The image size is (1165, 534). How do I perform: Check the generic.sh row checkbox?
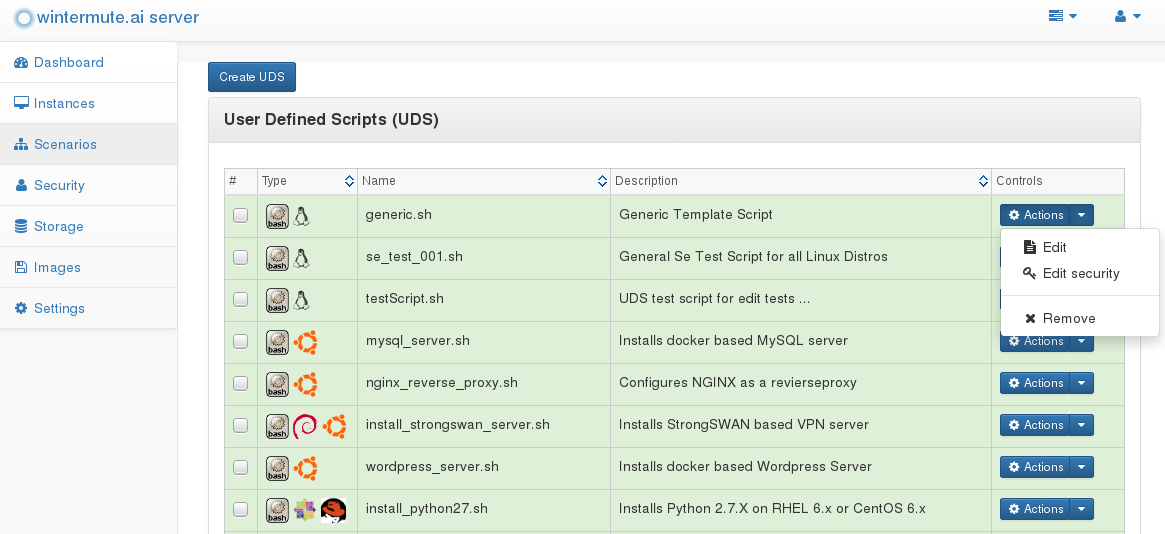[240, 215]
